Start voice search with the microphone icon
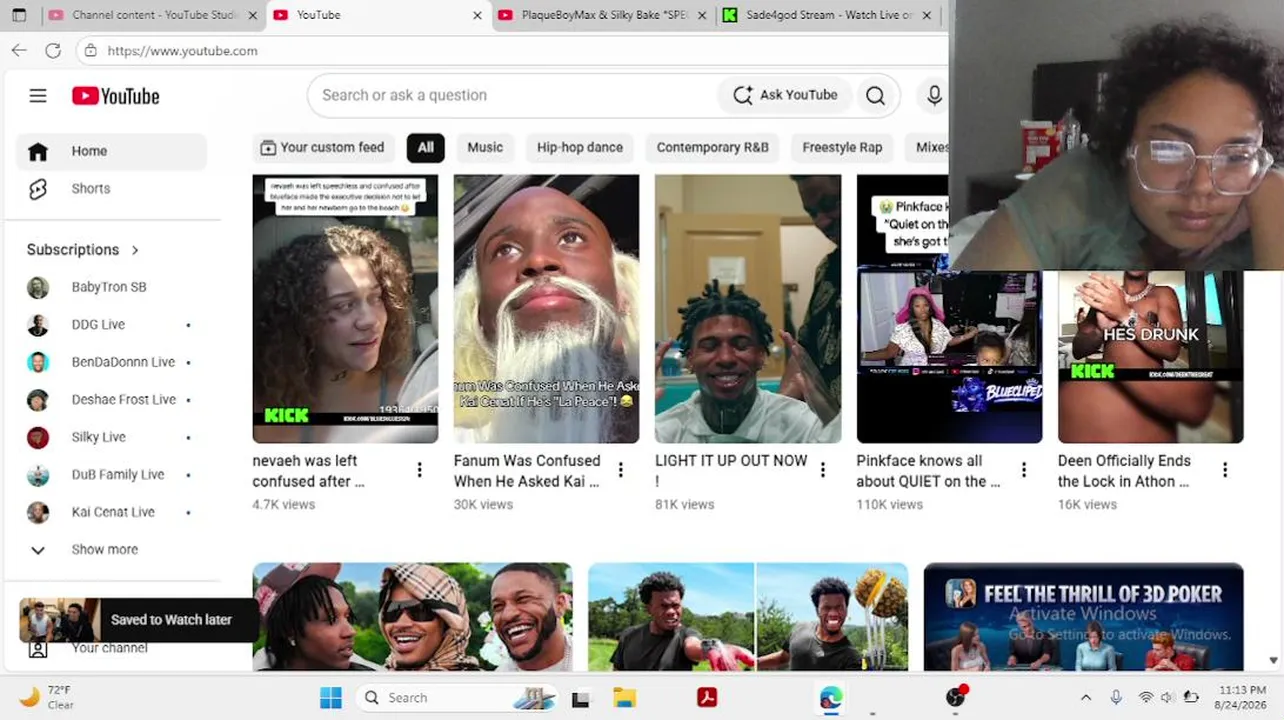The image size is (1284, 720). 934,95
